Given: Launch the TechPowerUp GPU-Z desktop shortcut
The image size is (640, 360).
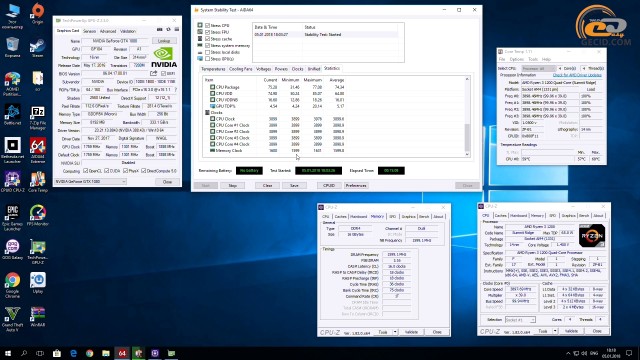Looking at the screenshot, I should point(38,252).
